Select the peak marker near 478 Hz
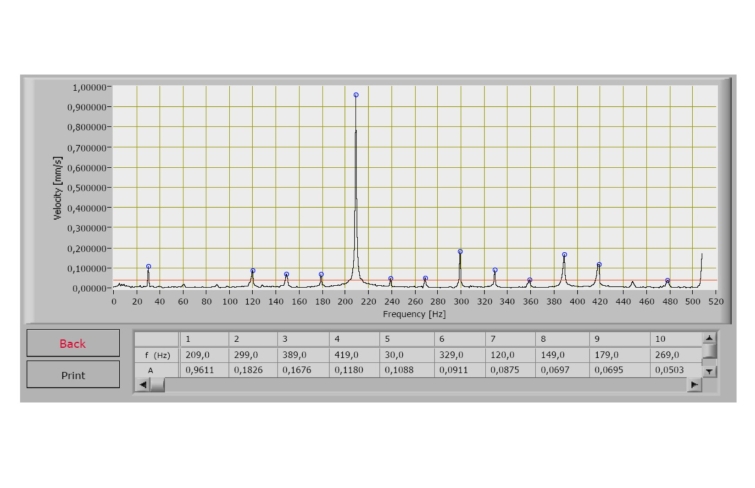 667,280
